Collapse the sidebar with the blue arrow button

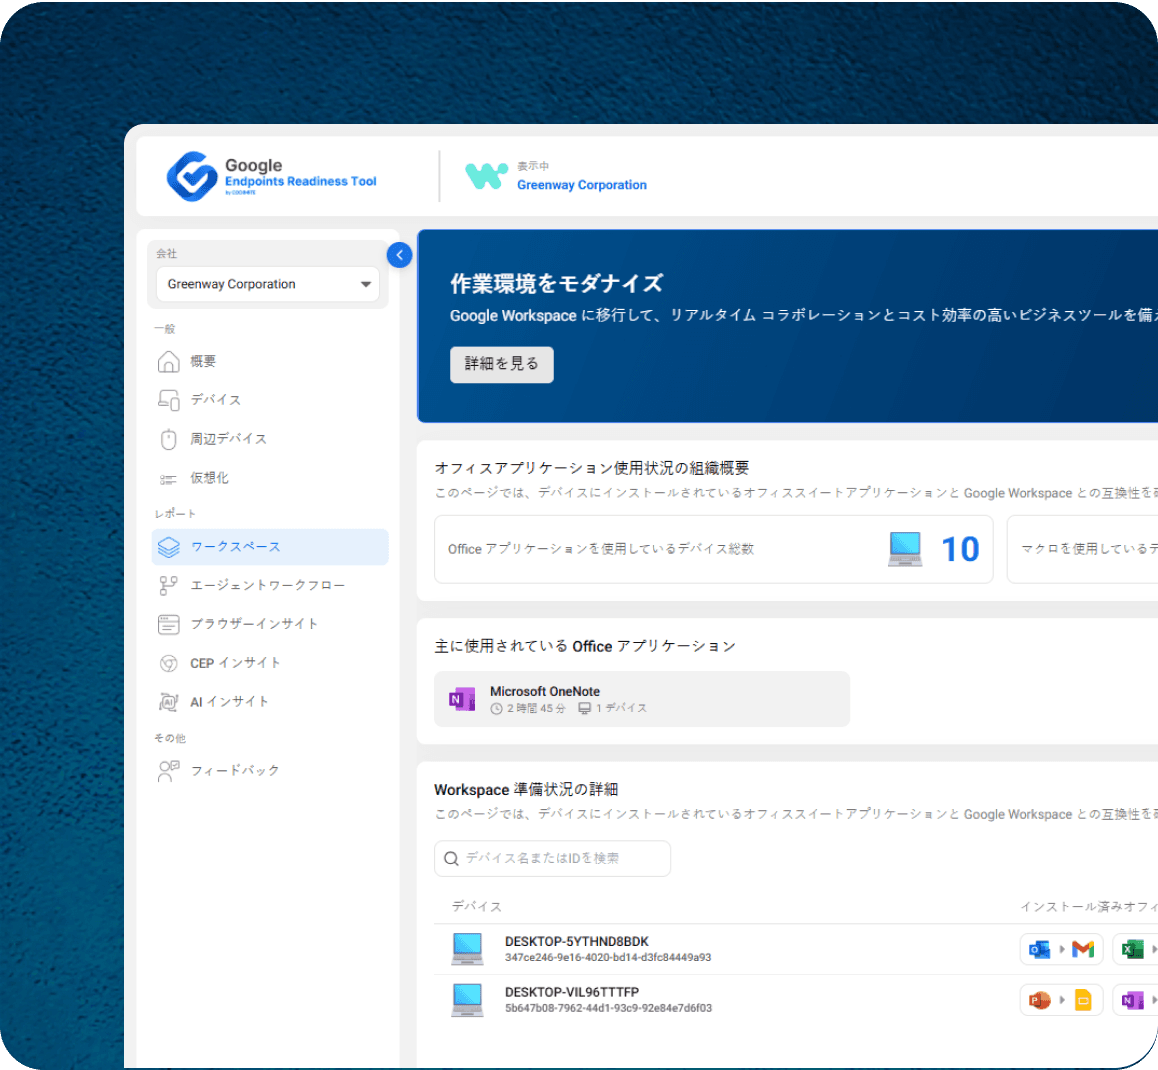400,256
